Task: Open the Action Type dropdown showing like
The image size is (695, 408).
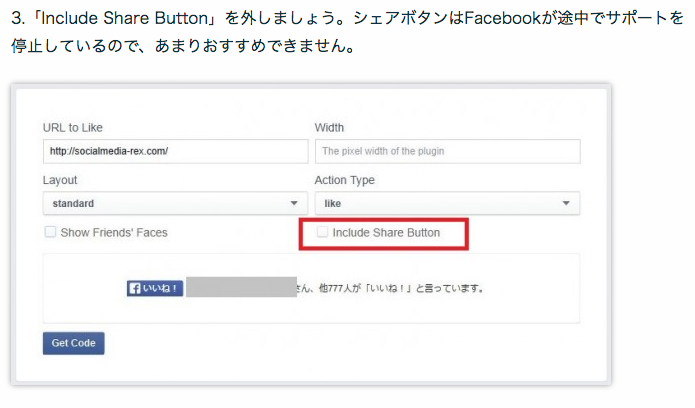Action: pyautogui.click(x=447, y=204)
